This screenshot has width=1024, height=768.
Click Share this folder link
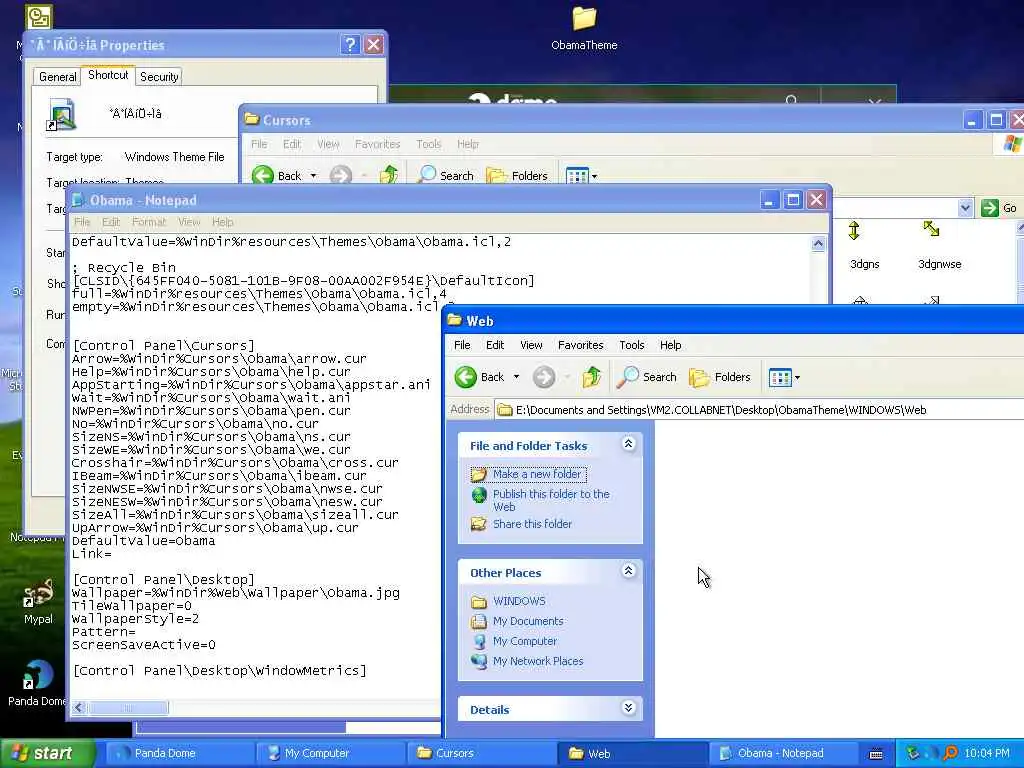click(x=532, y=524)
